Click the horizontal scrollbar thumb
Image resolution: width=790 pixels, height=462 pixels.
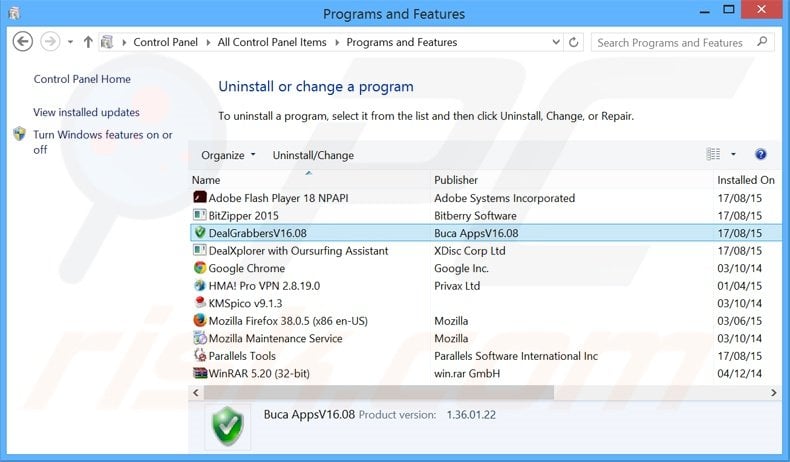point(379,392)
